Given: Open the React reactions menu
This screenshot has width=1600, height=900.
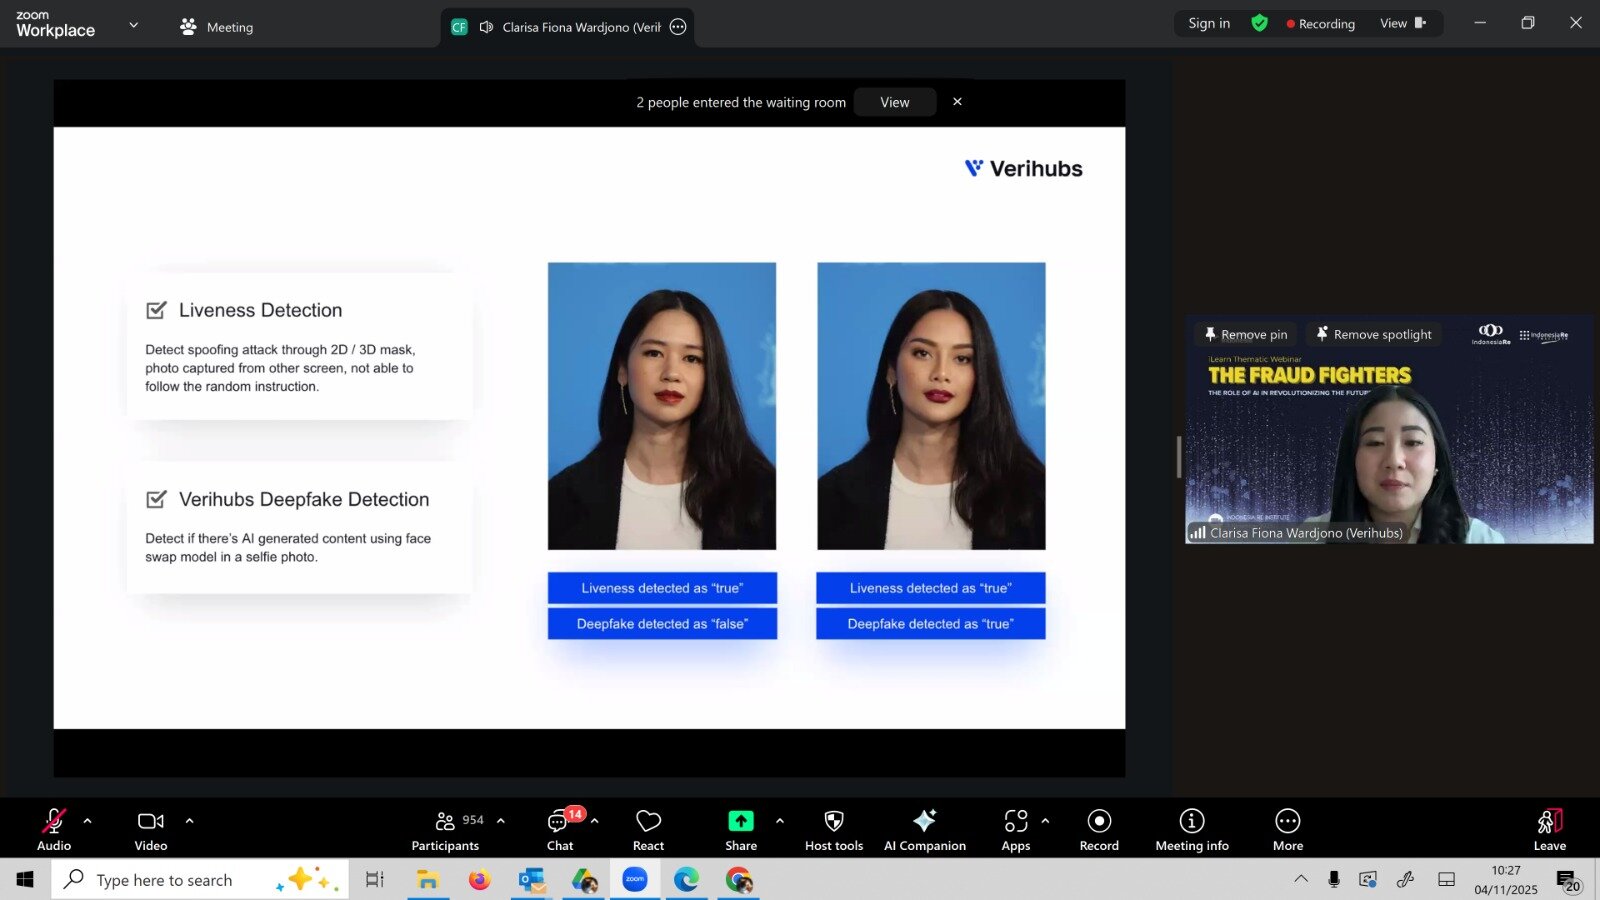Looking at the screenshot, I should click(x=647, y=828).
